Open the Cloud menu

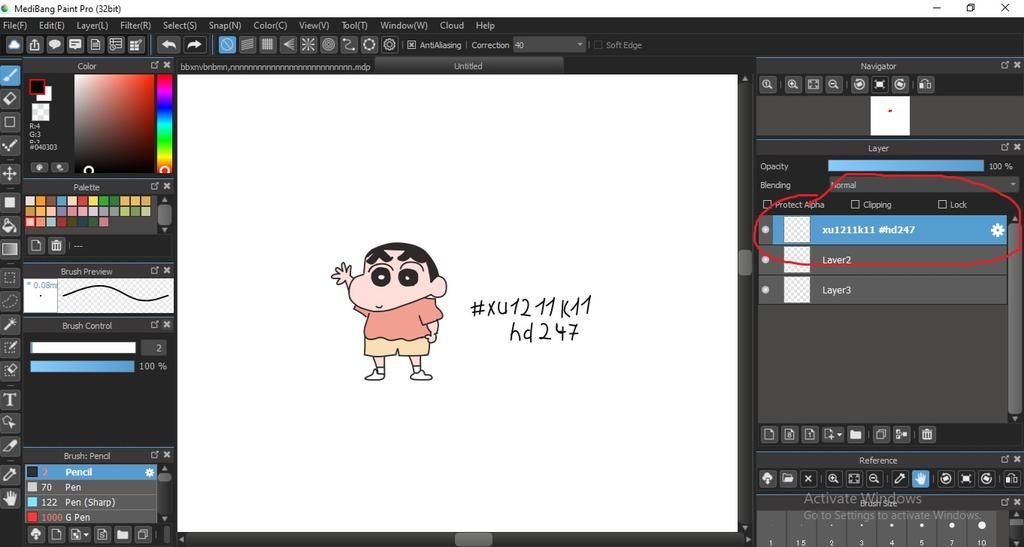(x=451, y=25)
